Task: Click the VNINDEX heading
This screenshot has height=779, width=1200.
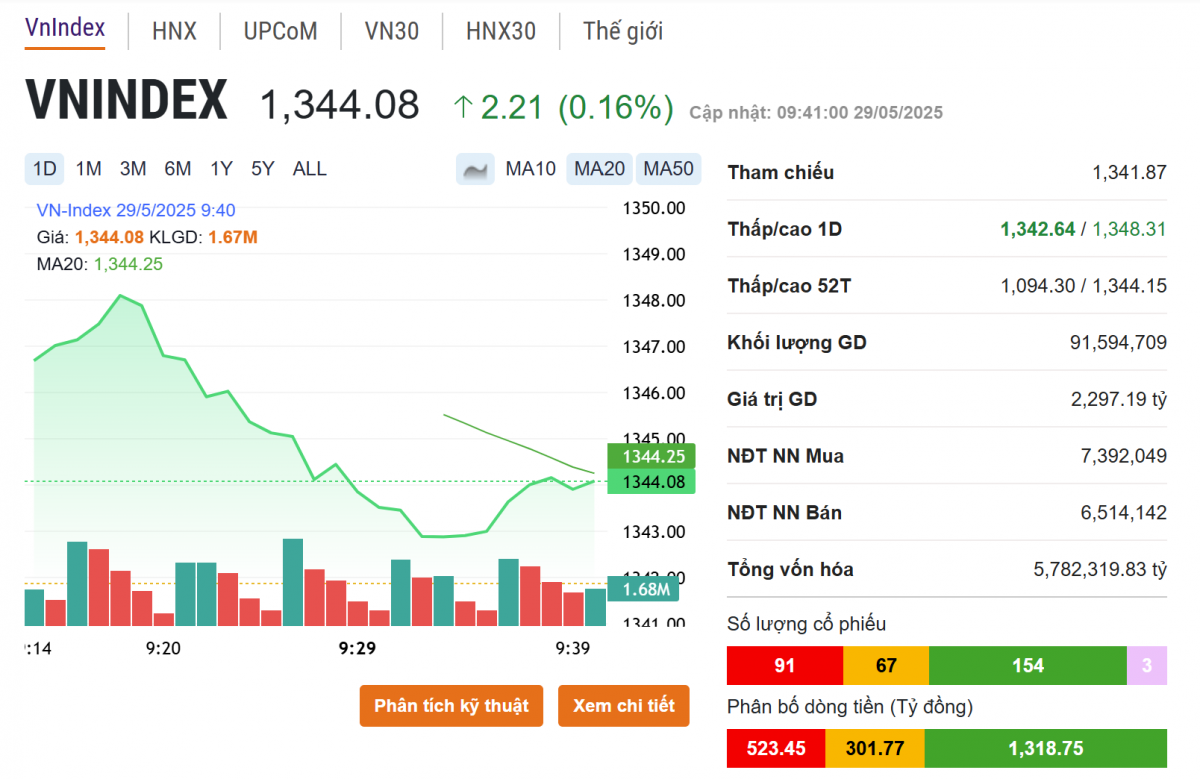Action: [x=127, y=101]
